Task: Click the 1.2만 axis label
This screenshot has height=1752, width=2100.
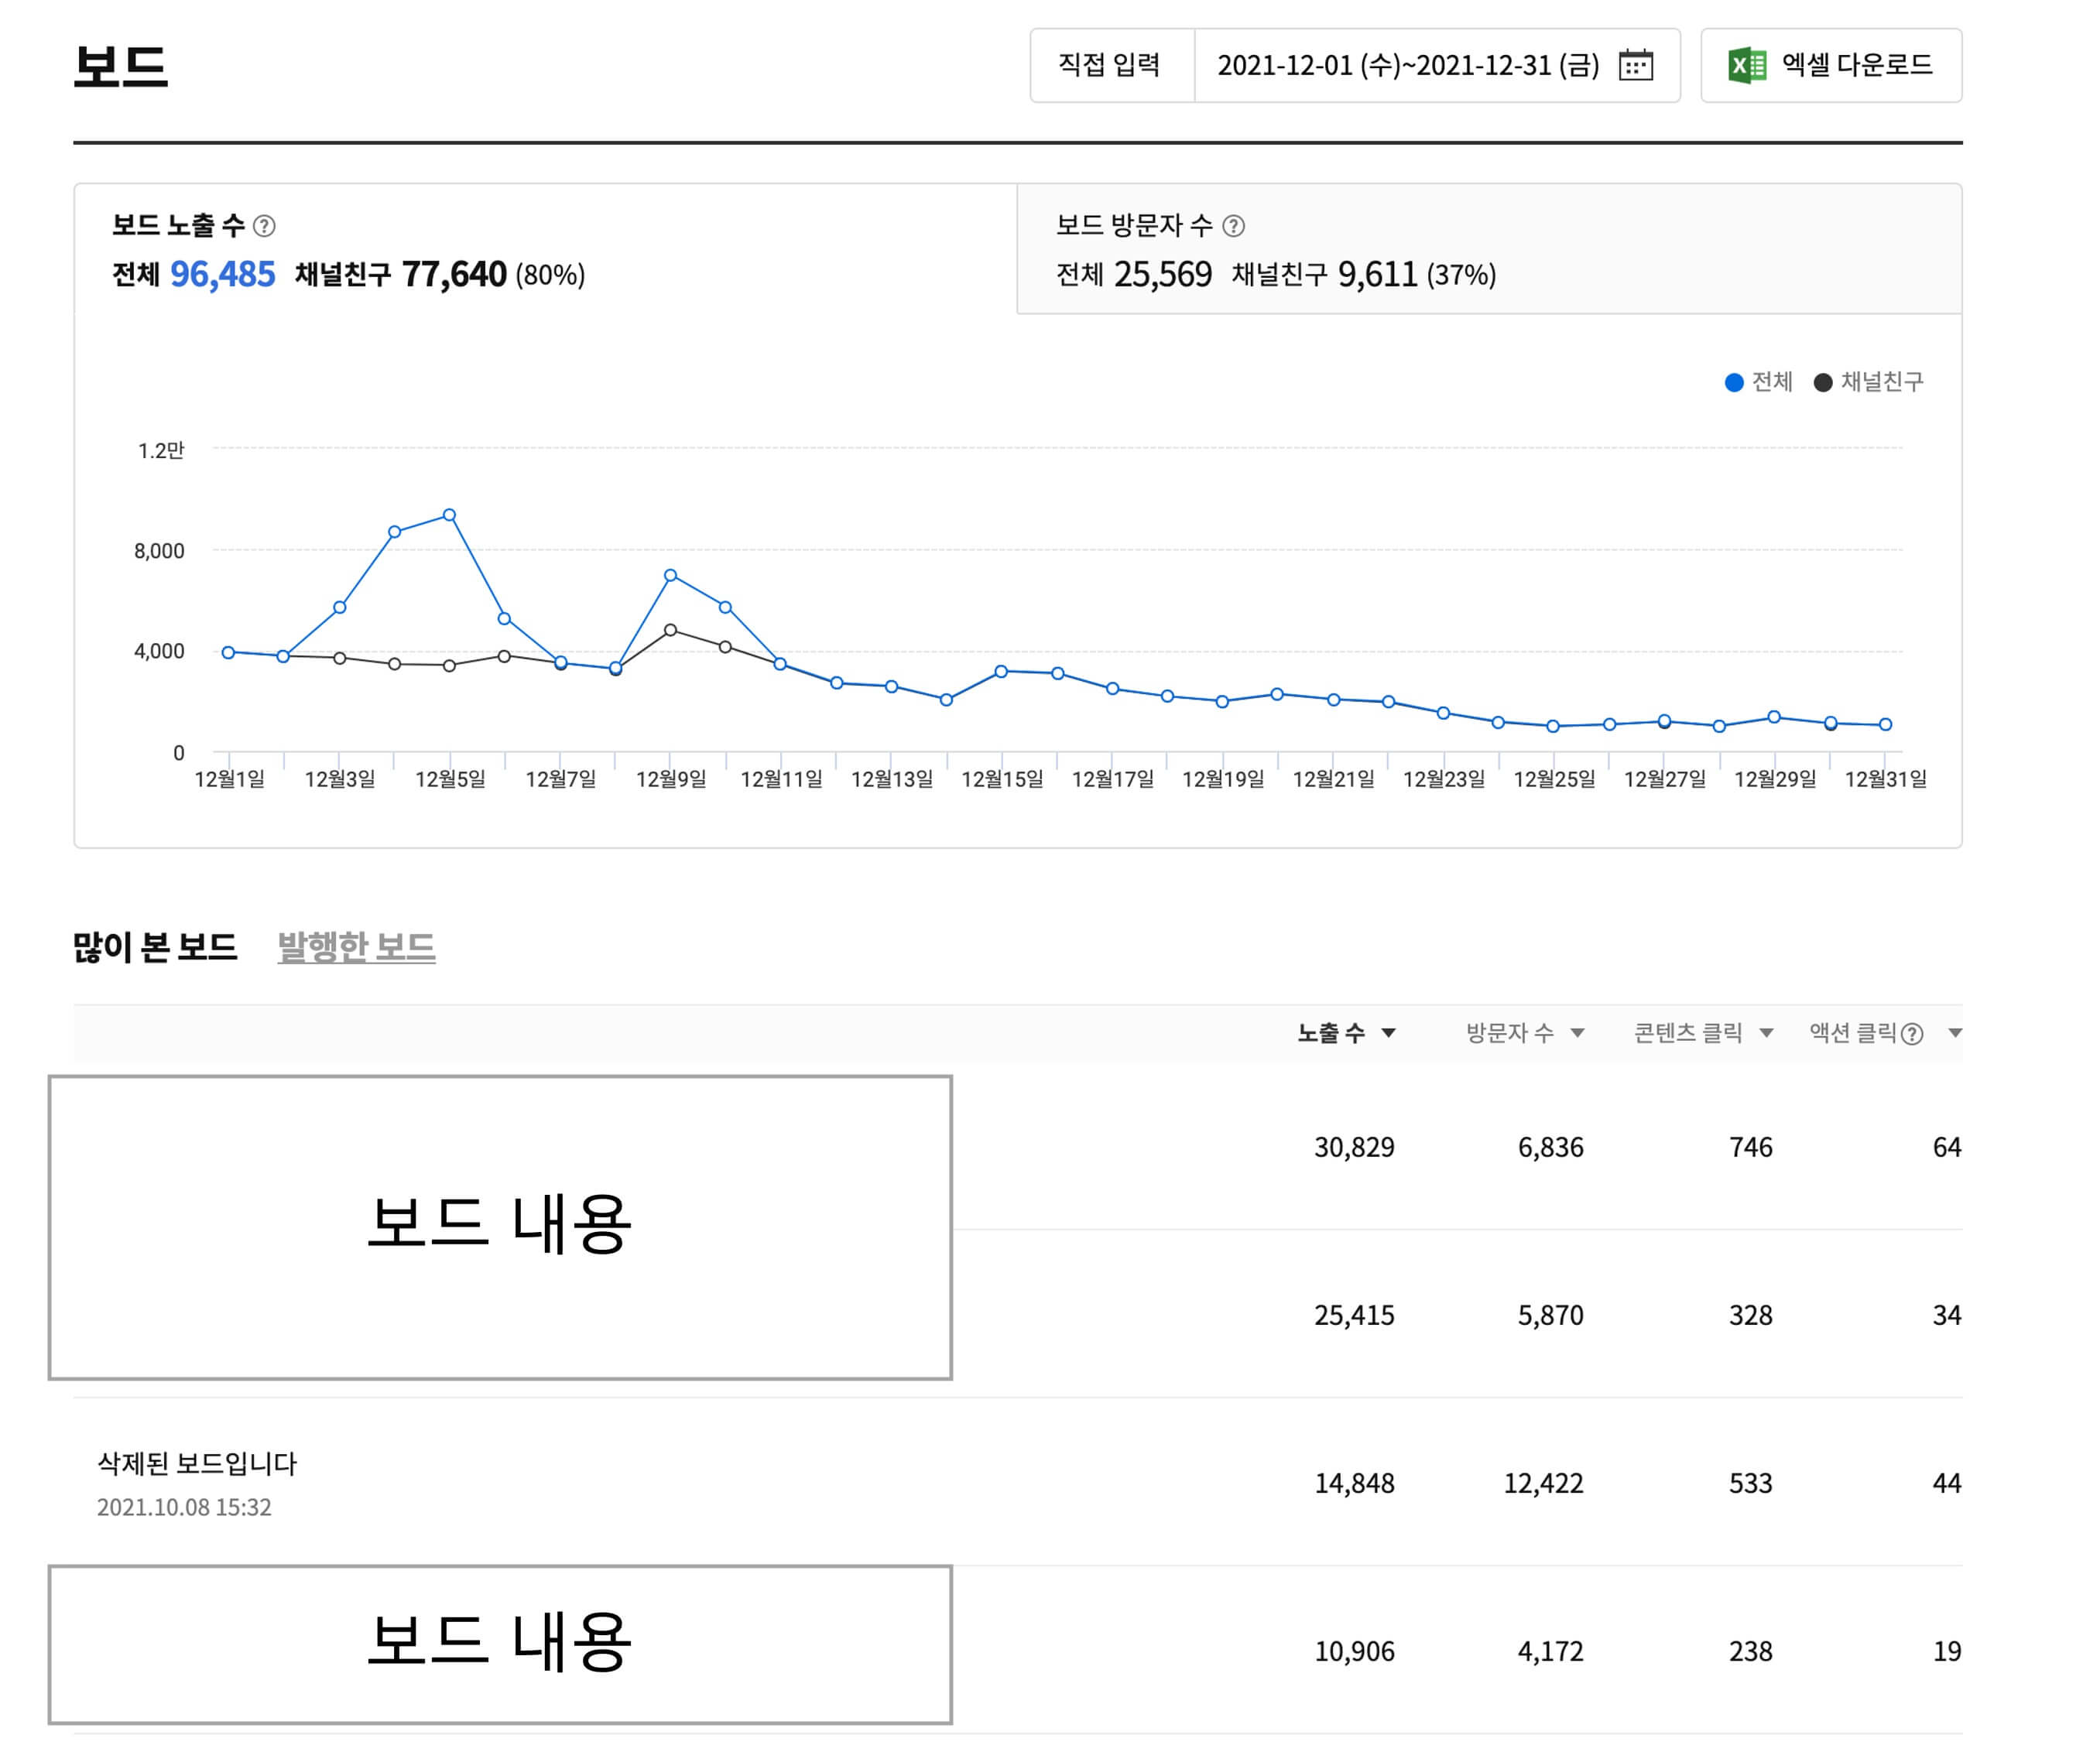Action: [161, 450]
